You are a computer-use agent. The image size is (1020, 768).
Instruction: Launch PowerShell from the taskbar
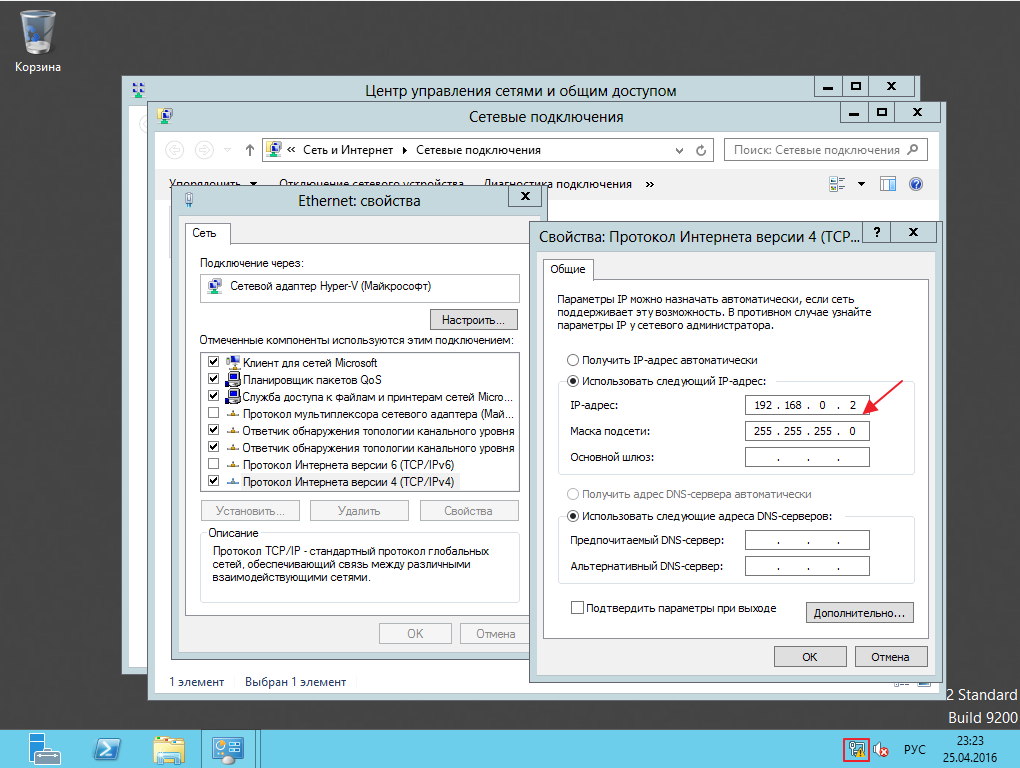(107, 749)
